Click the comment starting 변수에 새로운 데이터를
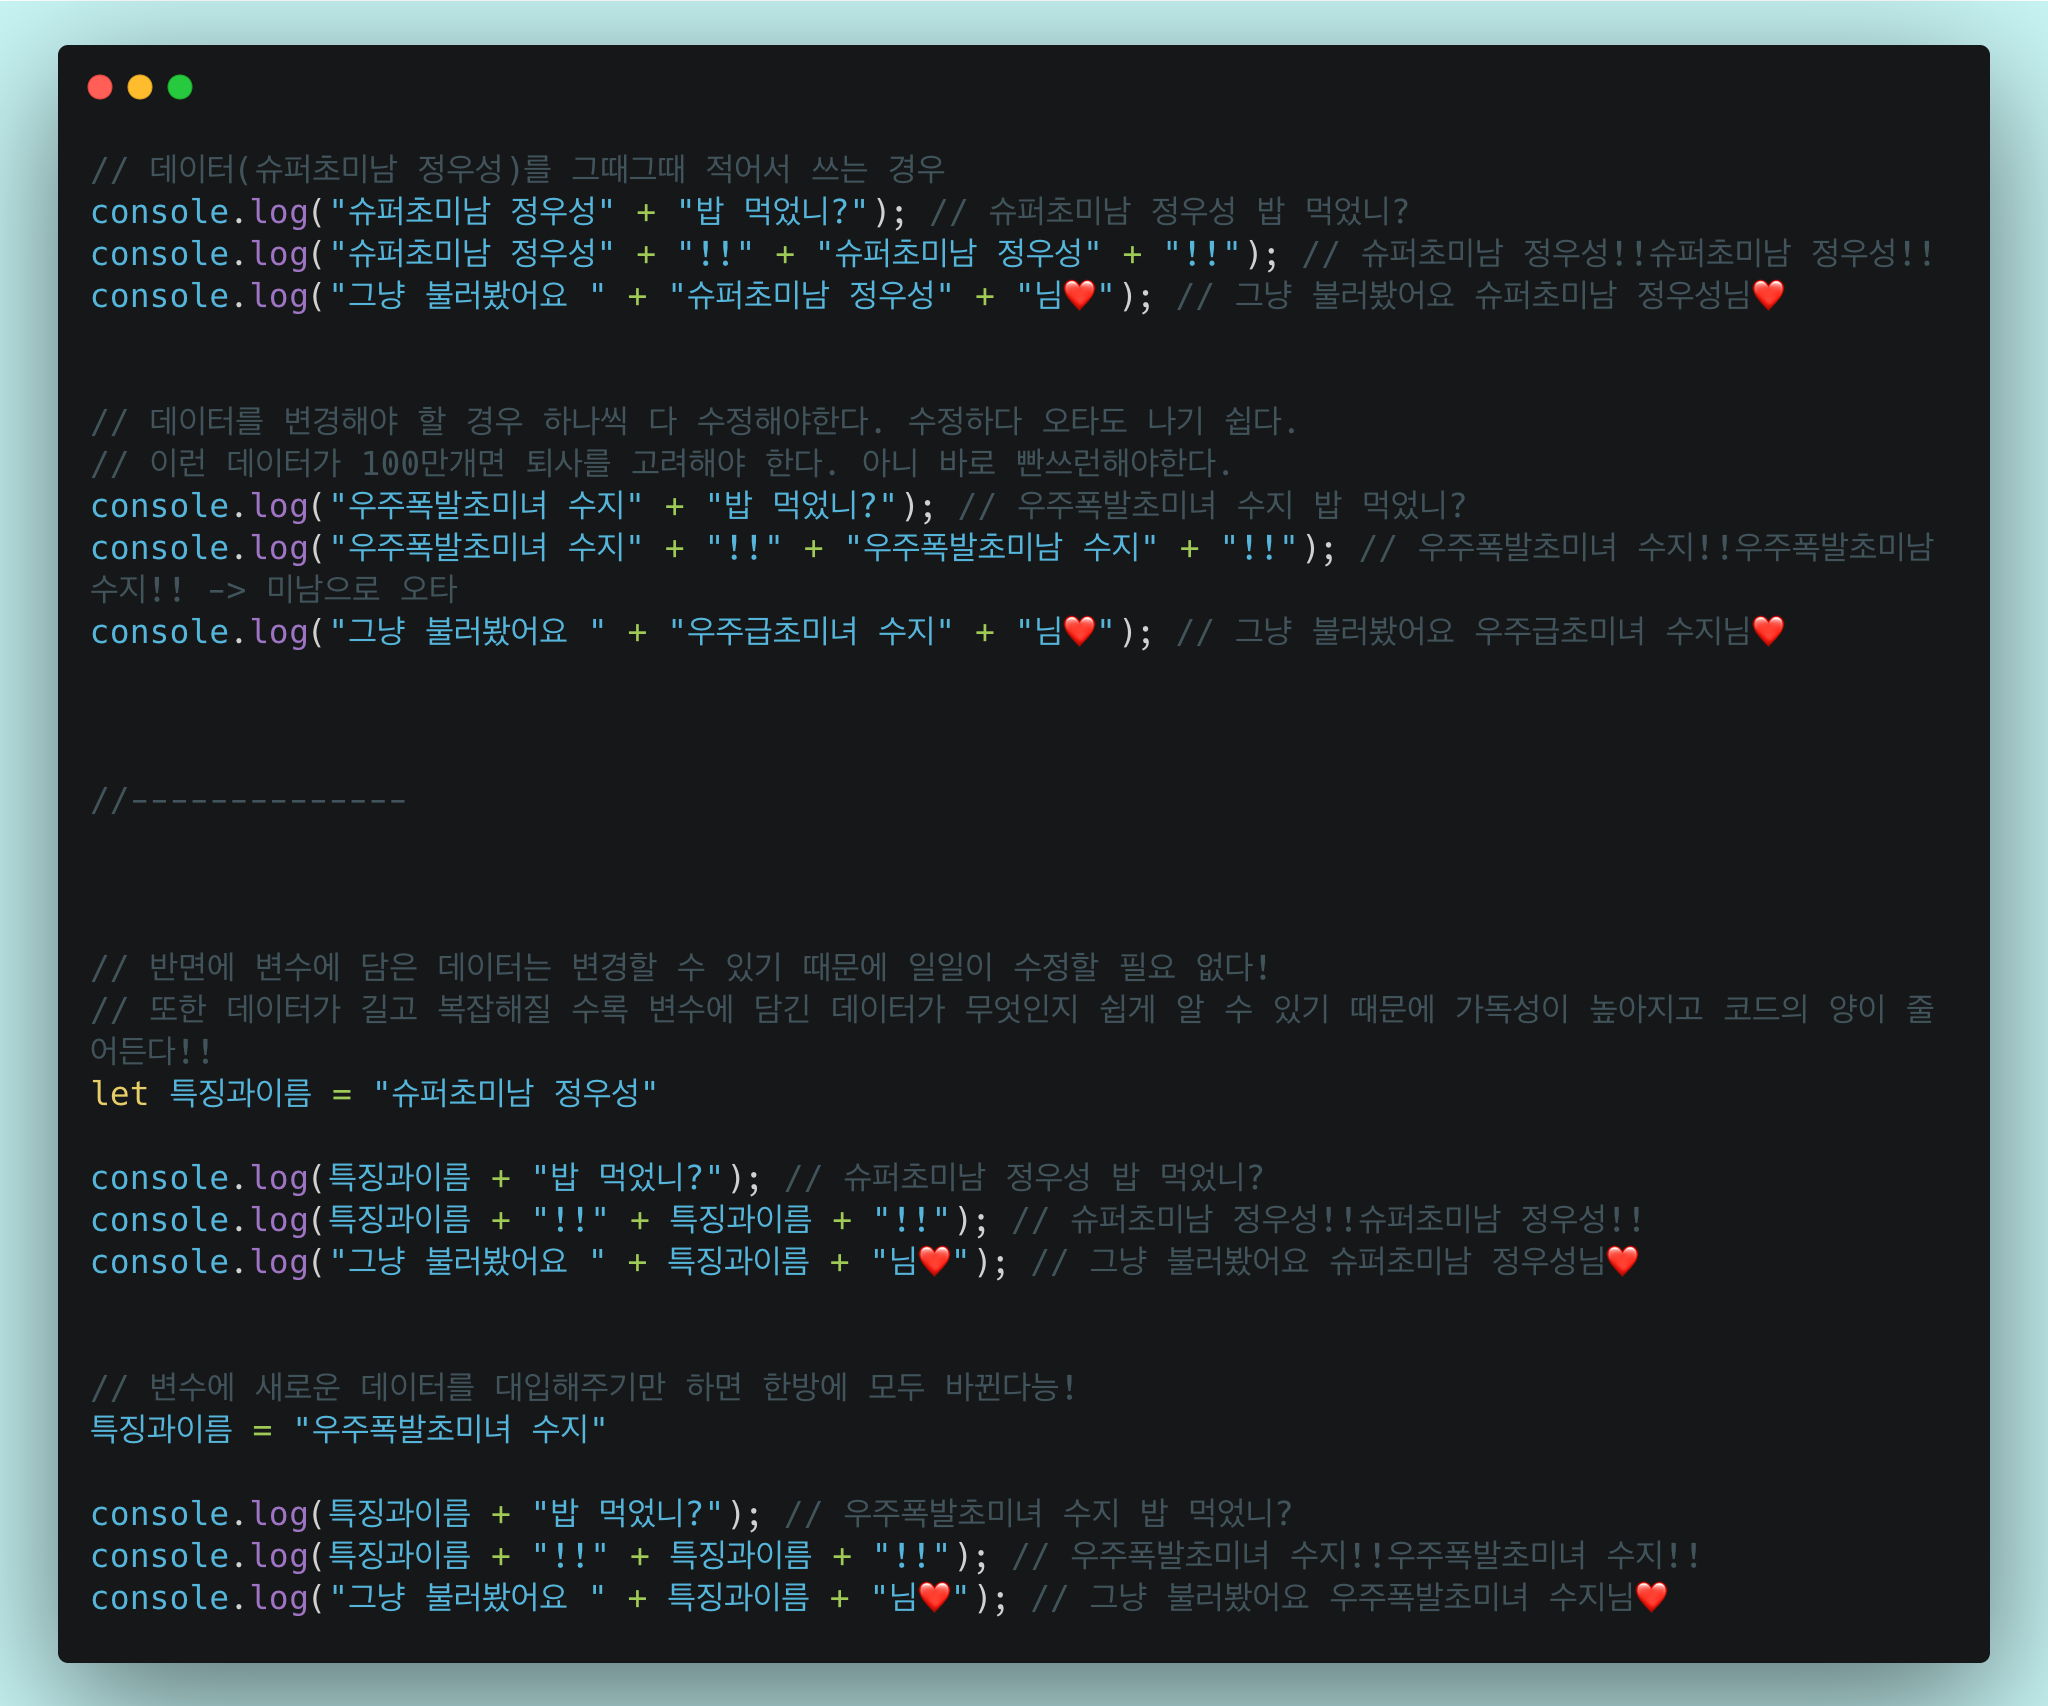 coord(582,1387)
